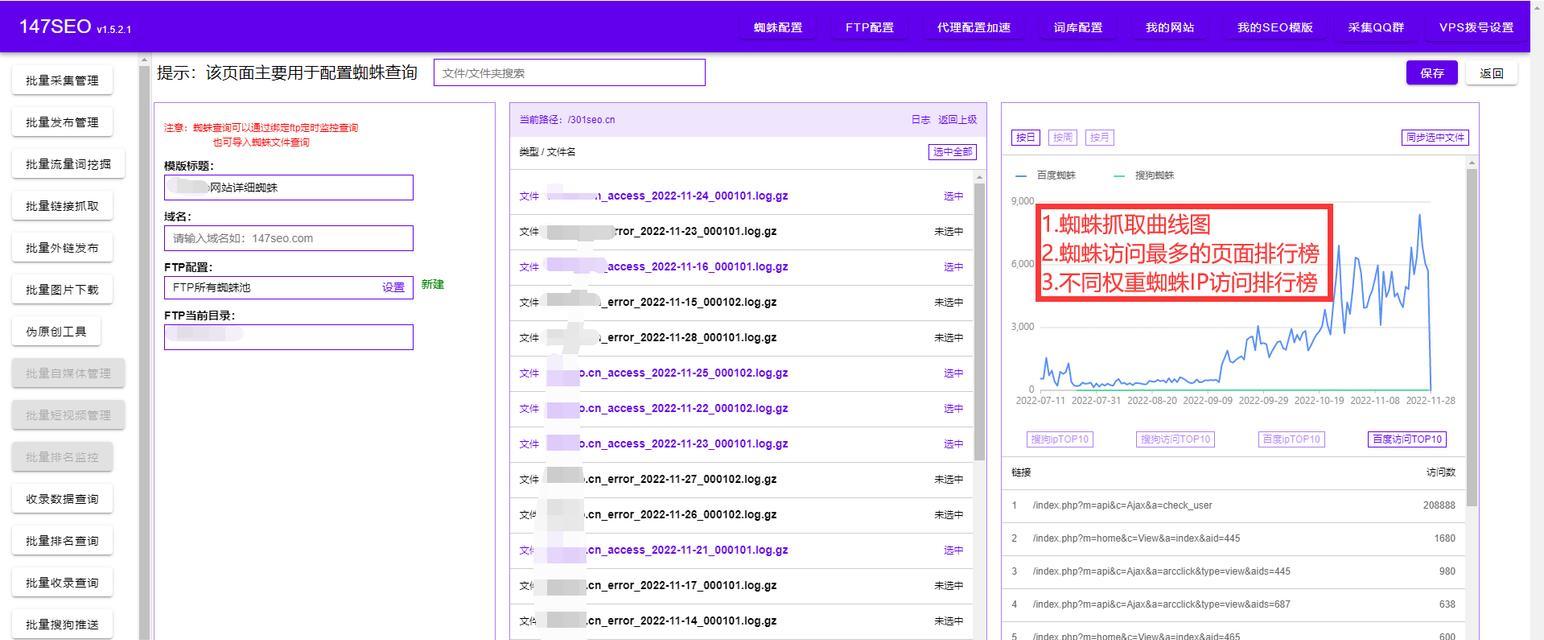Click 设置 in the FTP配置 field

pyautogui.click(x=393, y=288)
